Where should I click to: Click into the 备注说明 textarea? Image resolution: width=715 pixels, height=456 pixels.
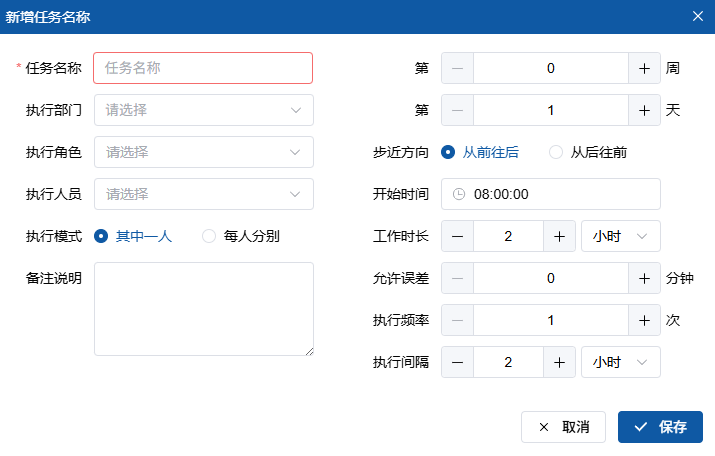[x=203, y=309]
